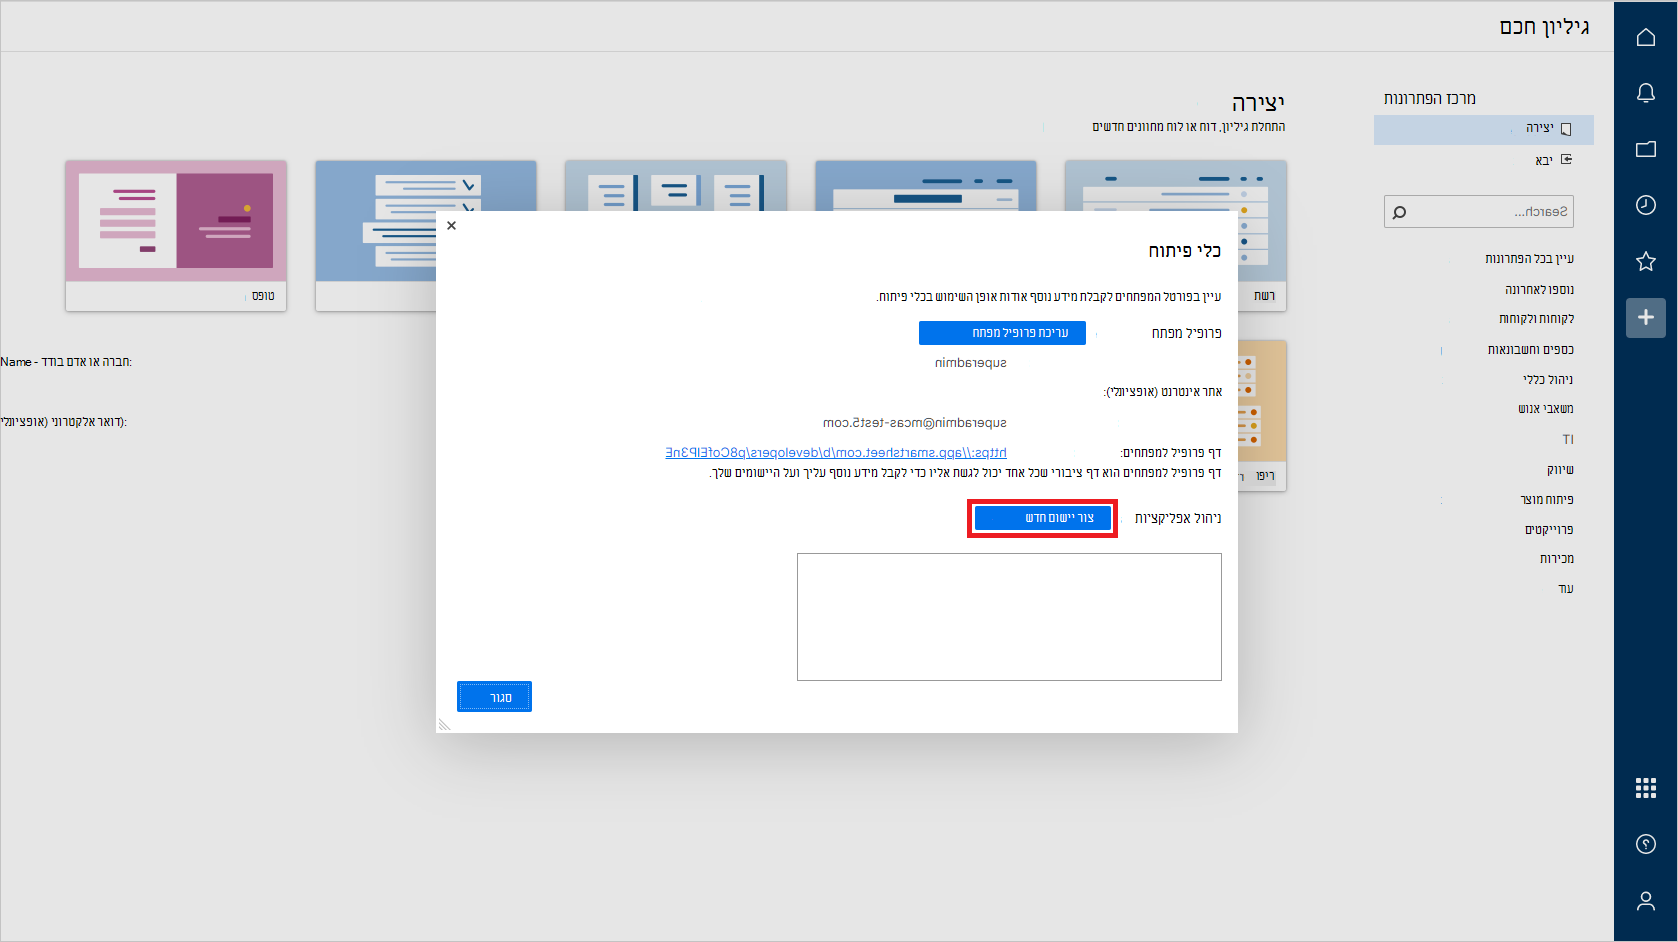Open ניהול כללי category

[x=1548, y=380]
